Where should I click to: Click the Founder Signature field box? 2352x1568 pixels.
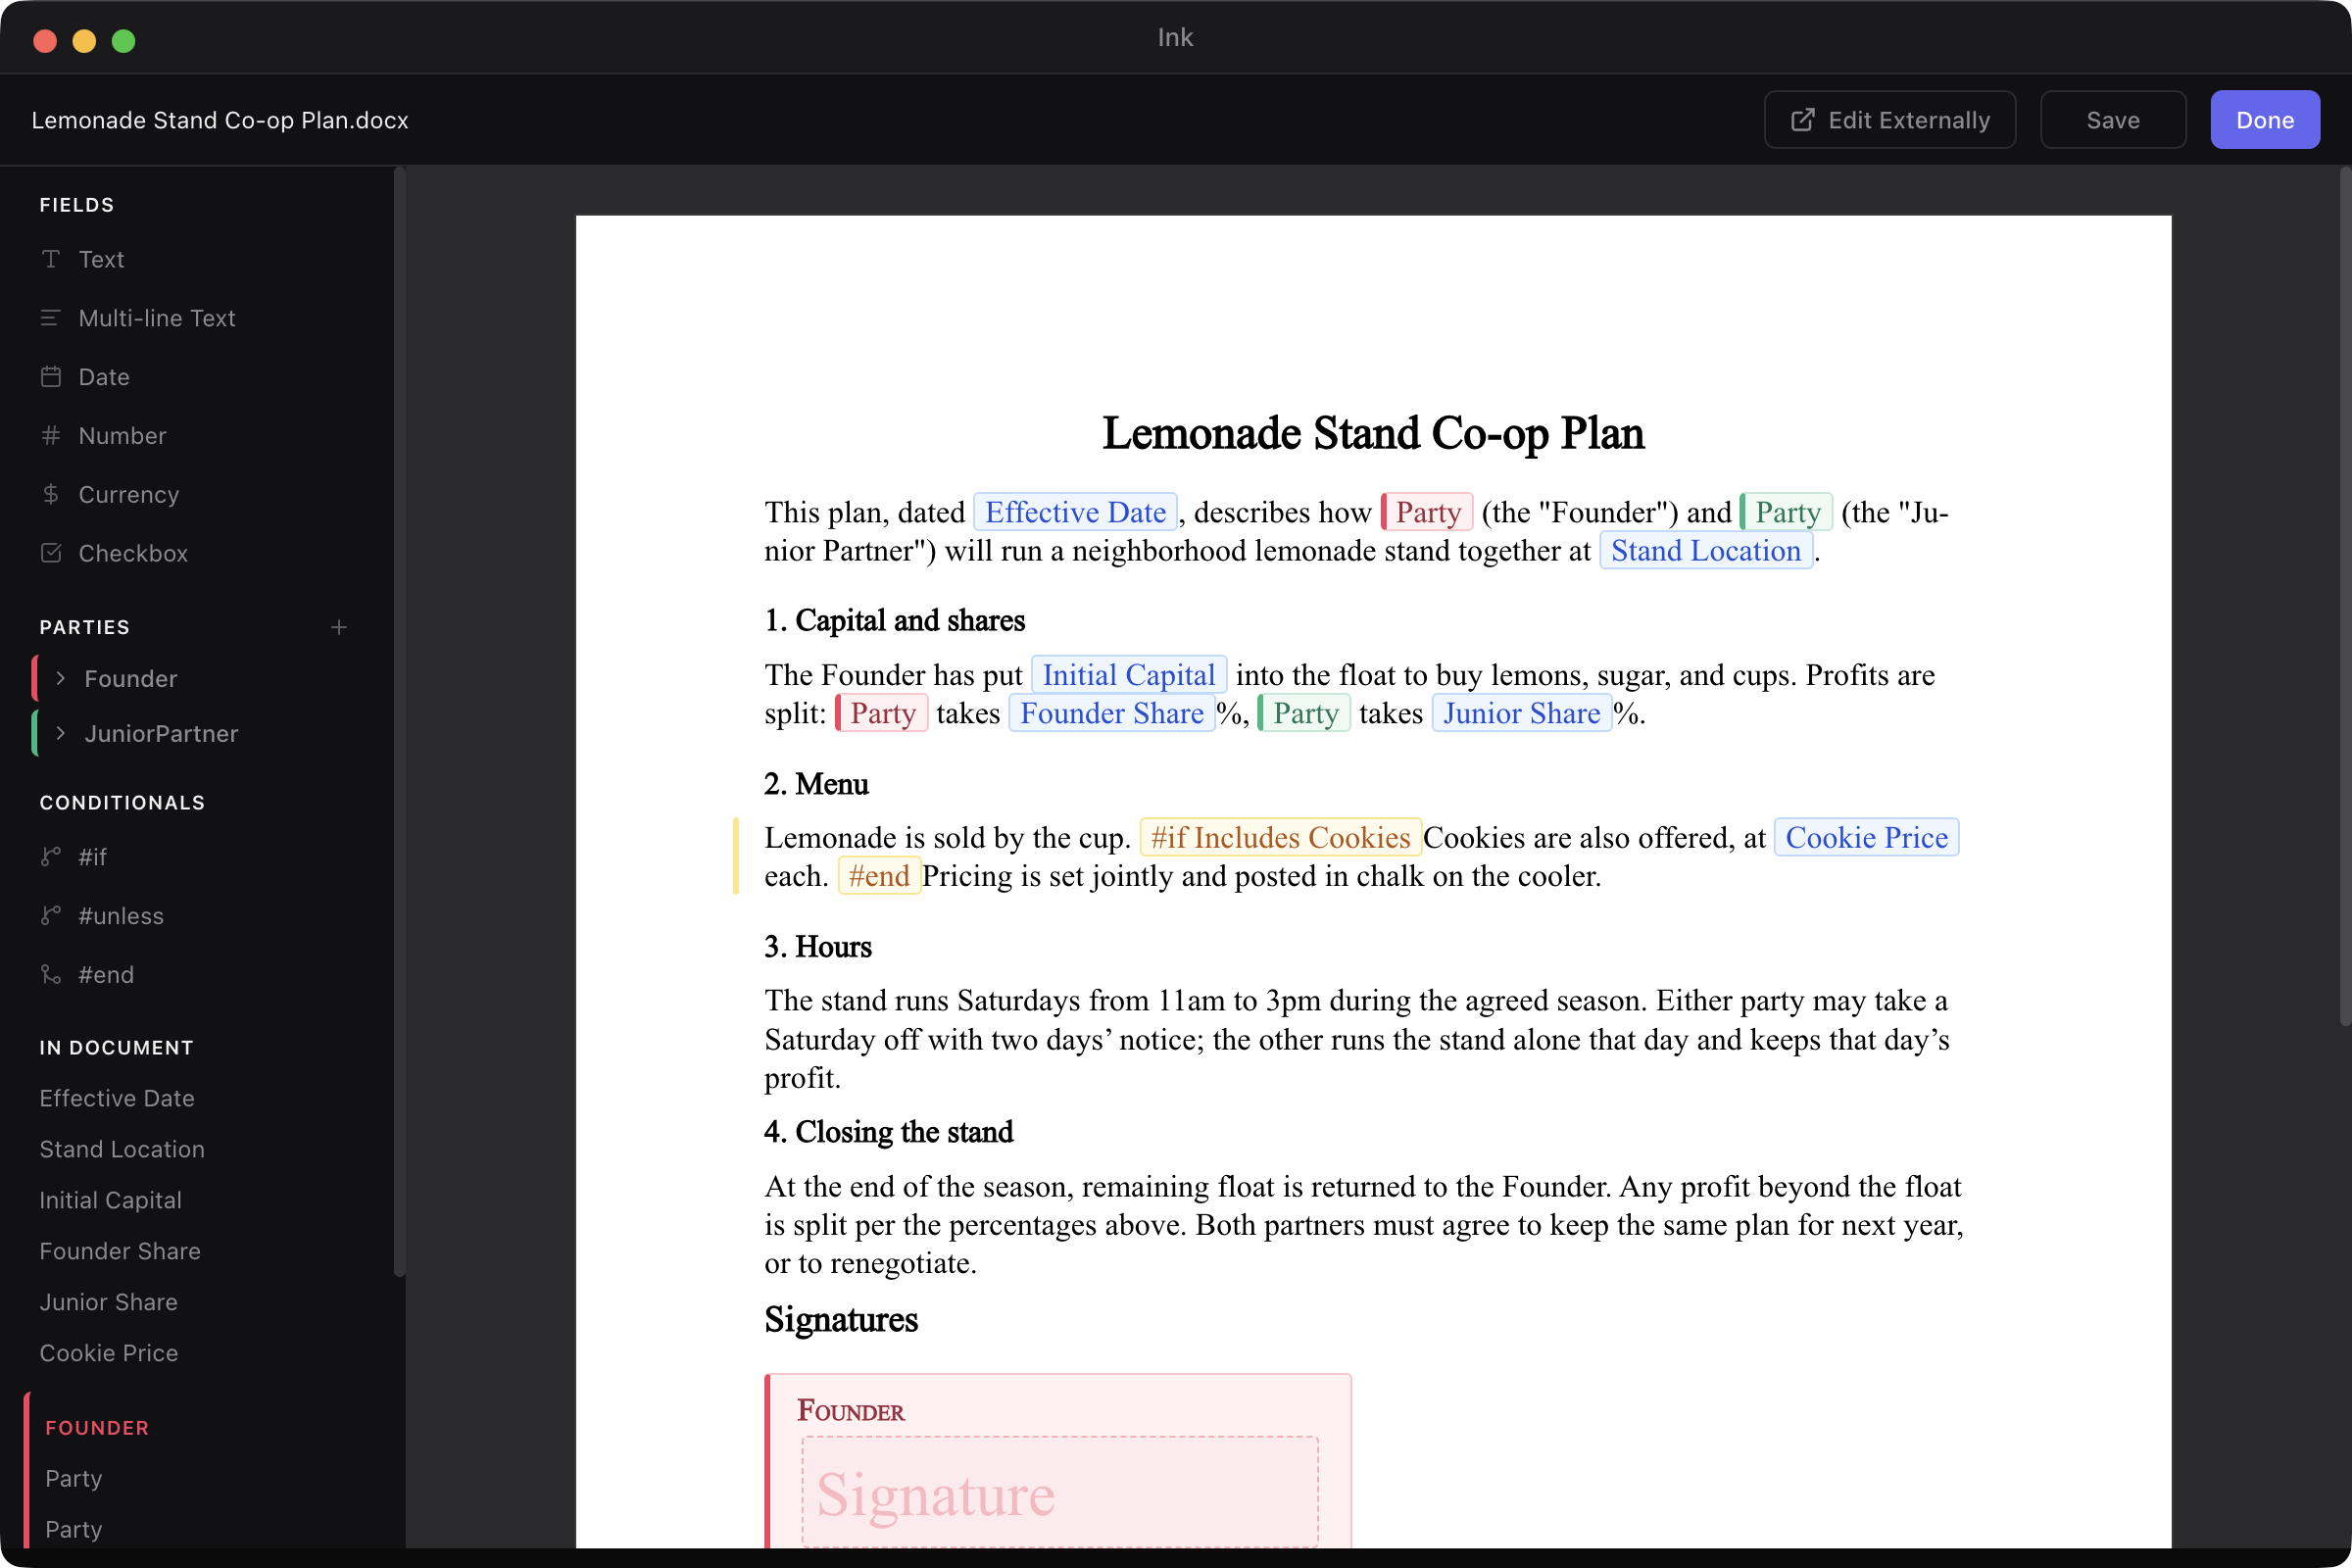pyautogui.click(x=1060, y=1492)
